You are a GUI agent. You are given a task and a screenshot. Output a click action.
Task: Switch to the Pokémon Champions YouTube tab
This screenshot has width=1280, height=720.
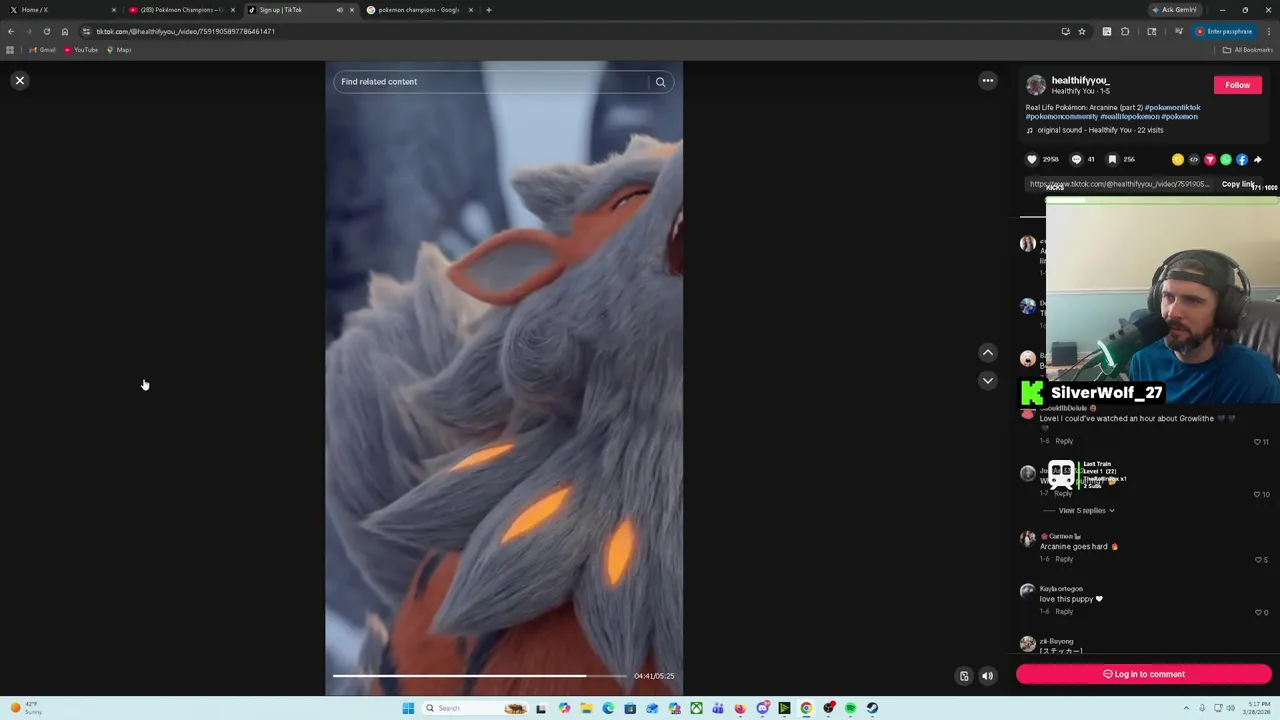point(180,10)
